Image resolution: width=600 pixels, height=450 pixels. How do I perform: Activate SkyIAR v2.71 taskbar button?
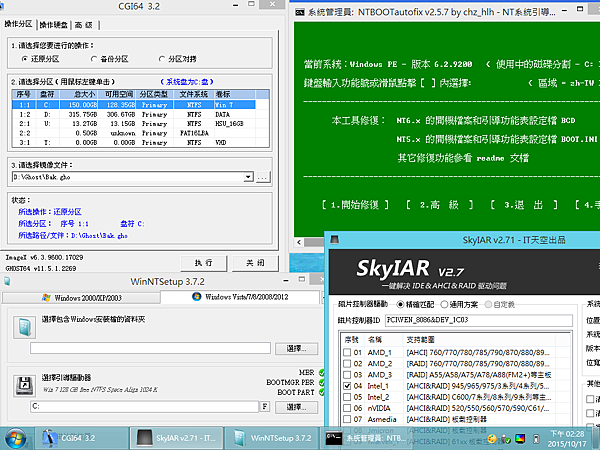click(x=177, y=439)
